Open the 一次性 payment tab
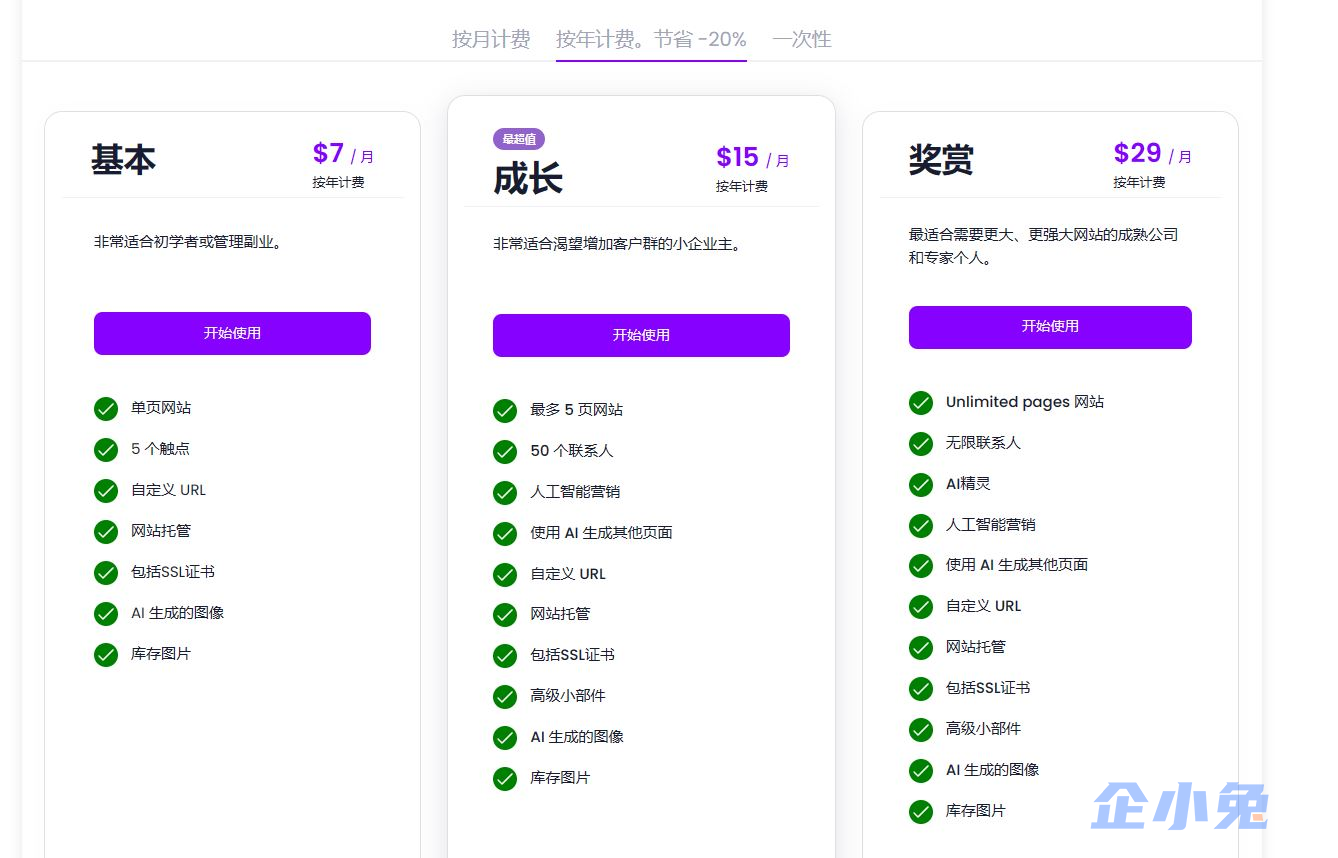Screen dimensions: 1338x858 [x=801, y=39]
